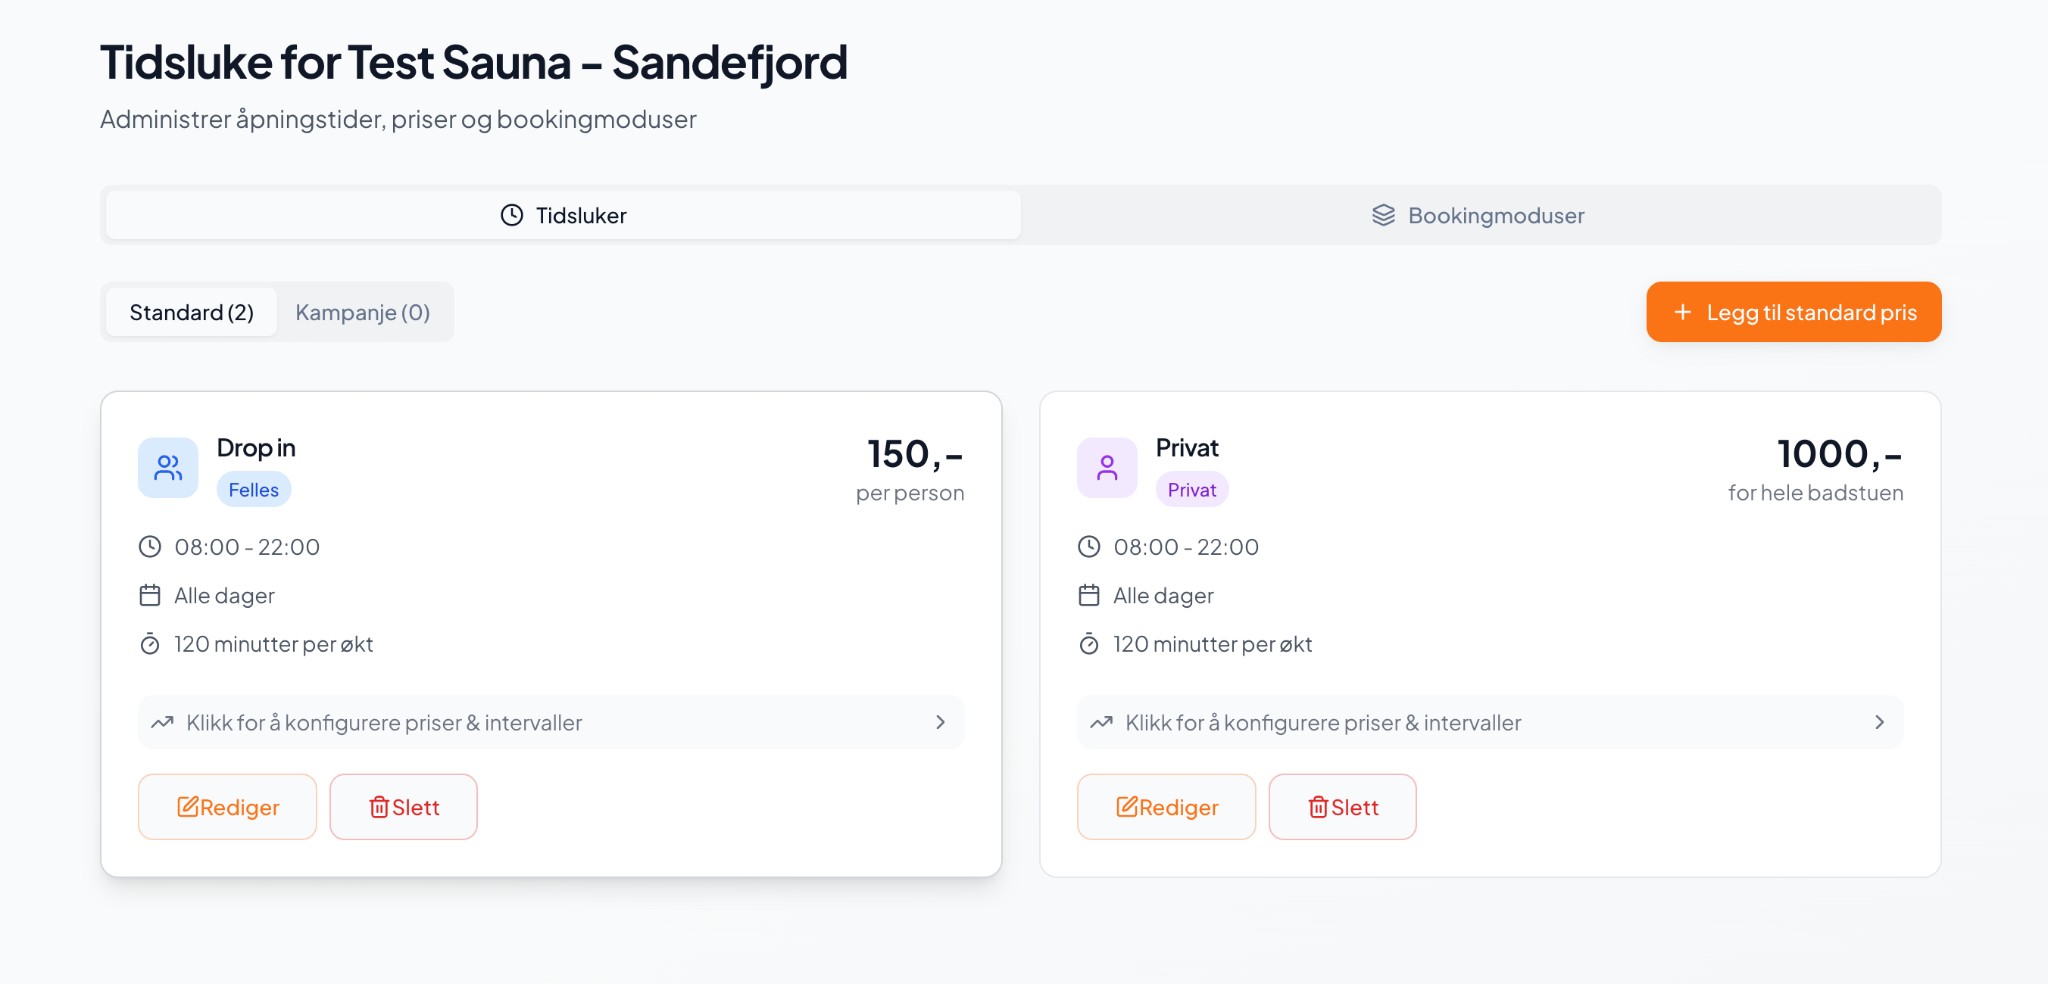The image size is (2048, 984).
Task: Click the layers icon beside Bookingmoduser
Action: (1382, 214)
